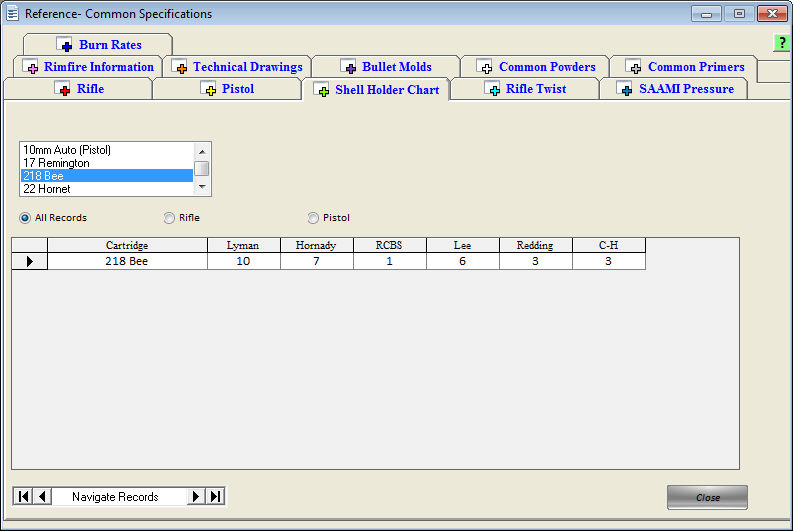Switch to the Bullet Molds tab
The image size is (793, 531).
coord(386,67)
